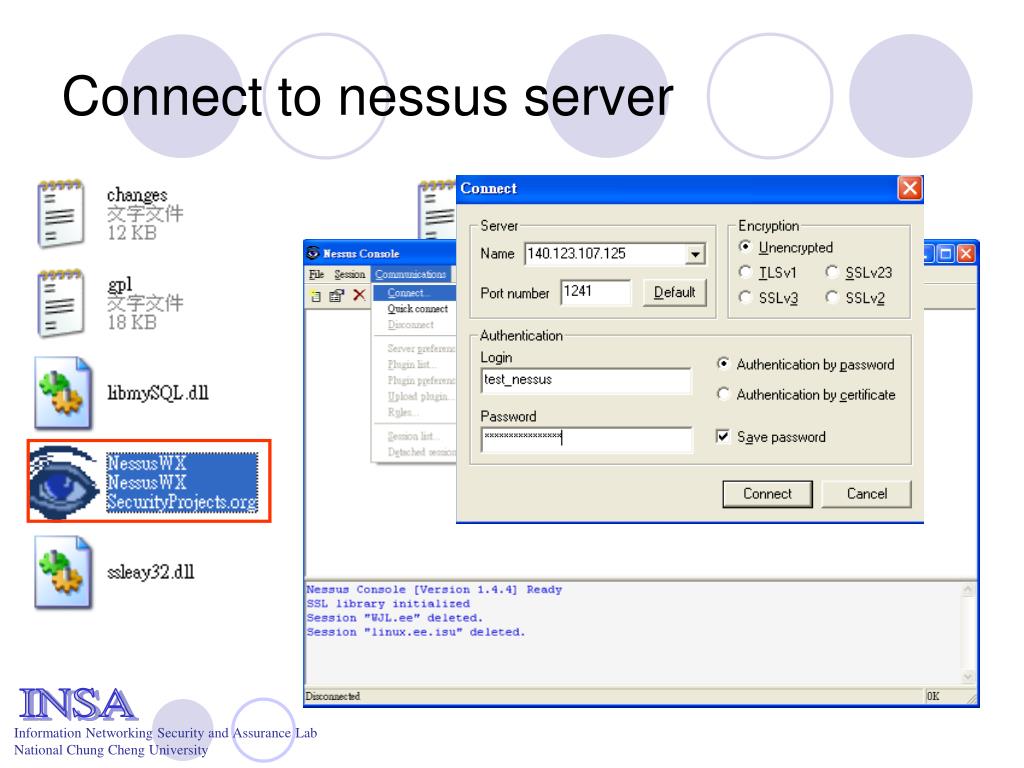Select Unencrypted encryption option
Viewport: 1024px width, 768px height.
coord(788,248)
